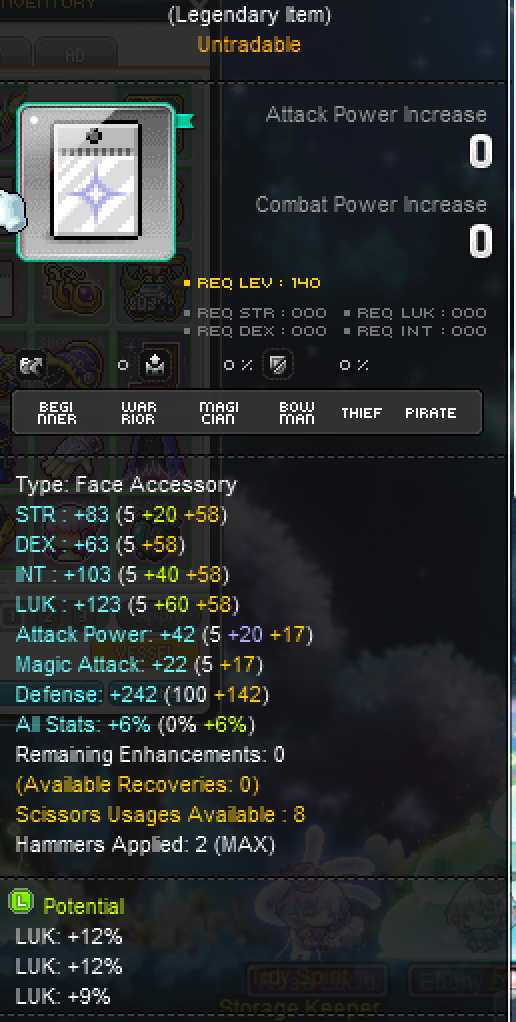The image size is (516, 1022).
Task: Select the Warrior job label
Action: (x=139, y=413)
